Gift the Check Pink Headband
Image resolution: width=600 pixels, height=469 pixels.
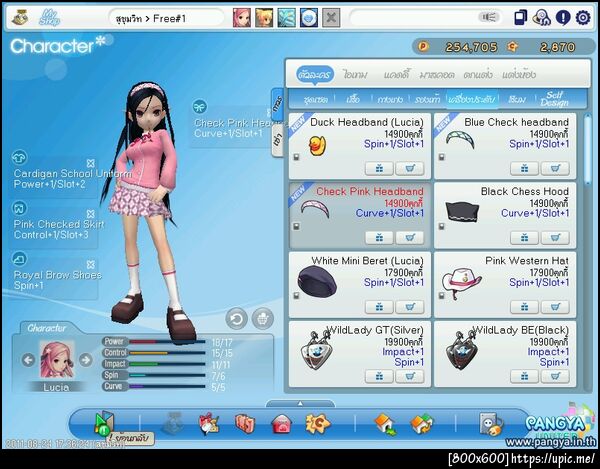(379, 238)
